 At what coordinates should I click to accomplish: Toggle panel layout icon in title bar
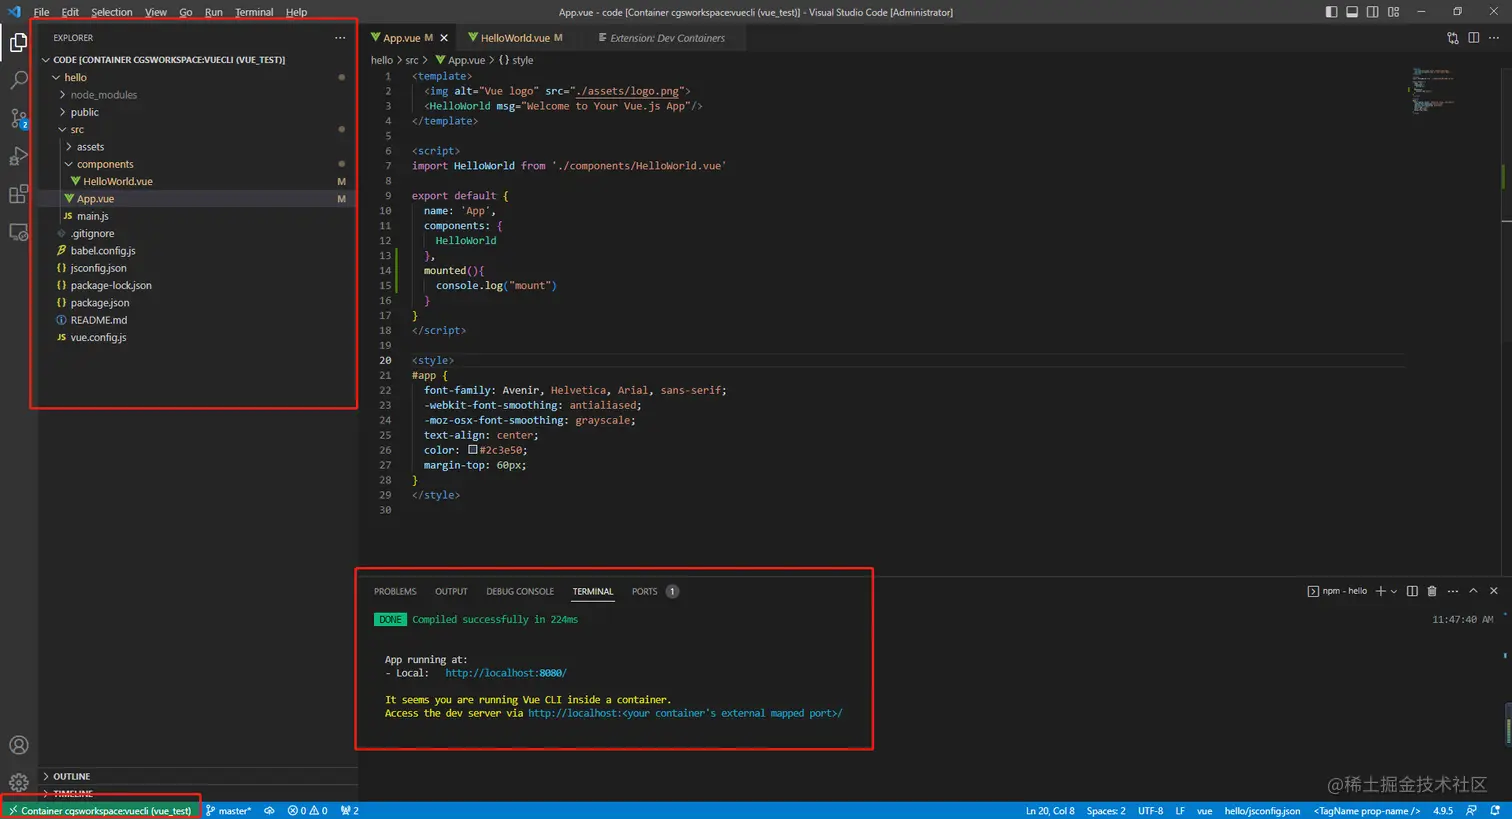1352,12
